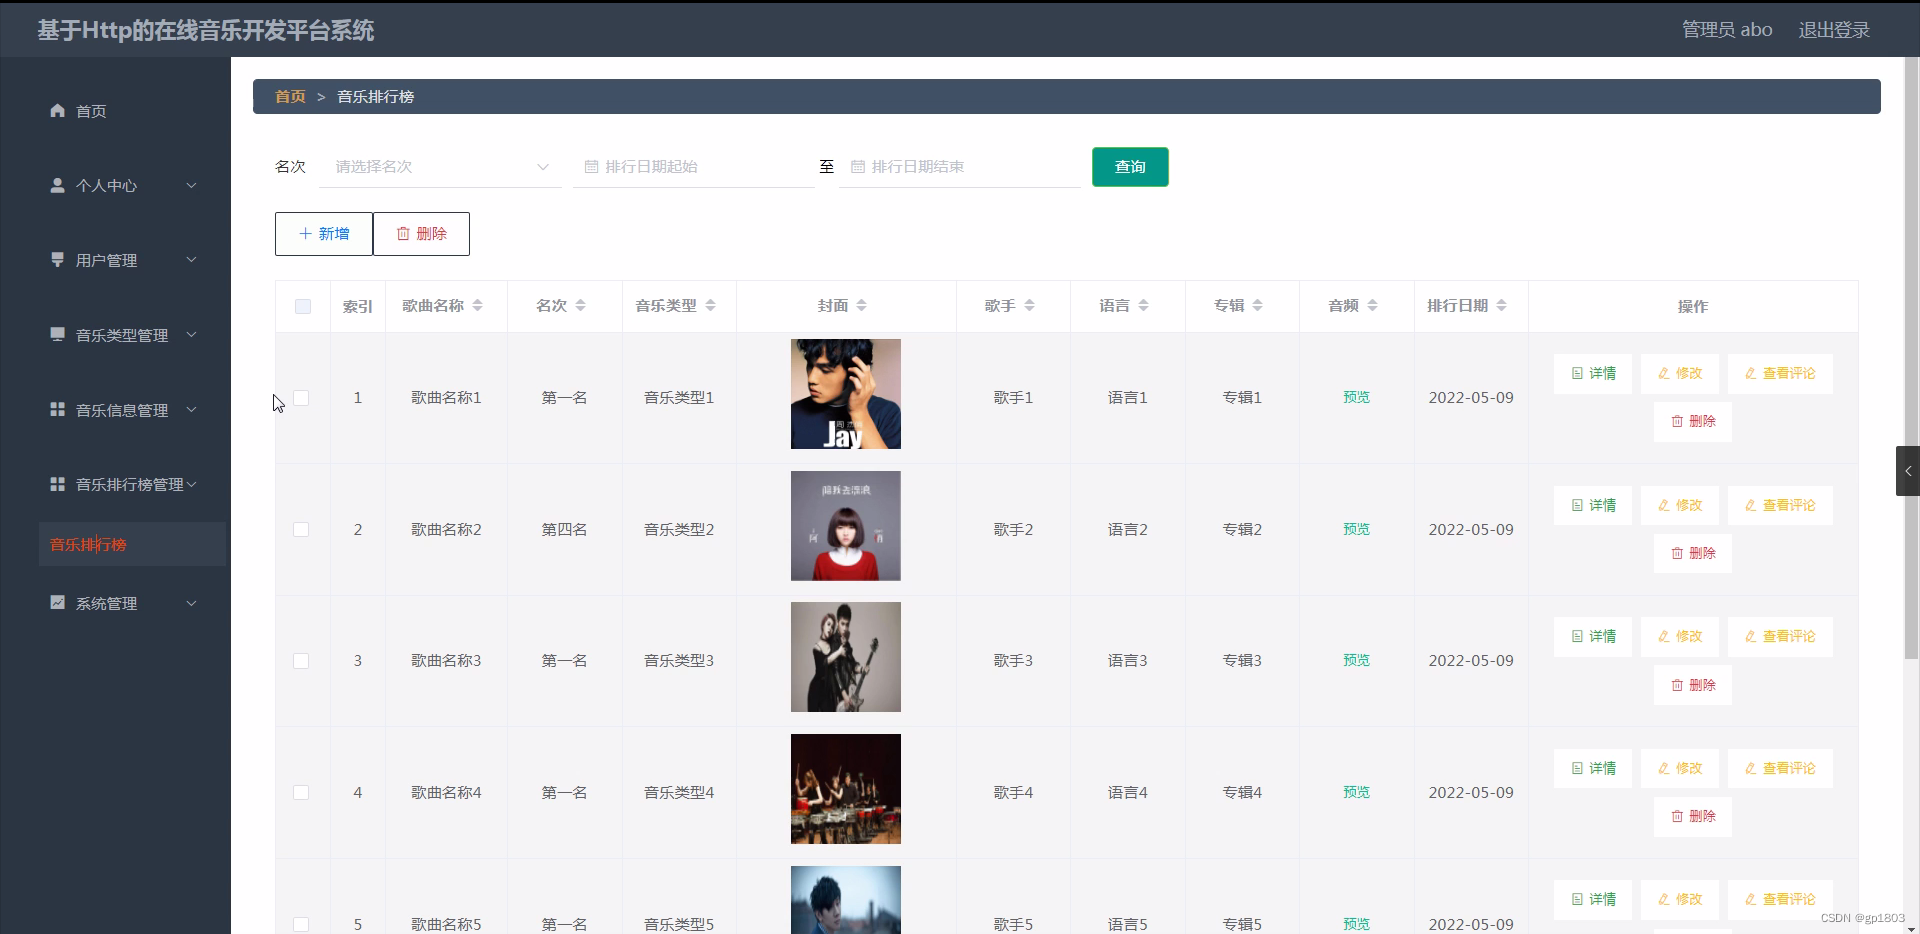Click the page vertical scrollbar
Screen dimensions: 1920x934
[1911, 360]
